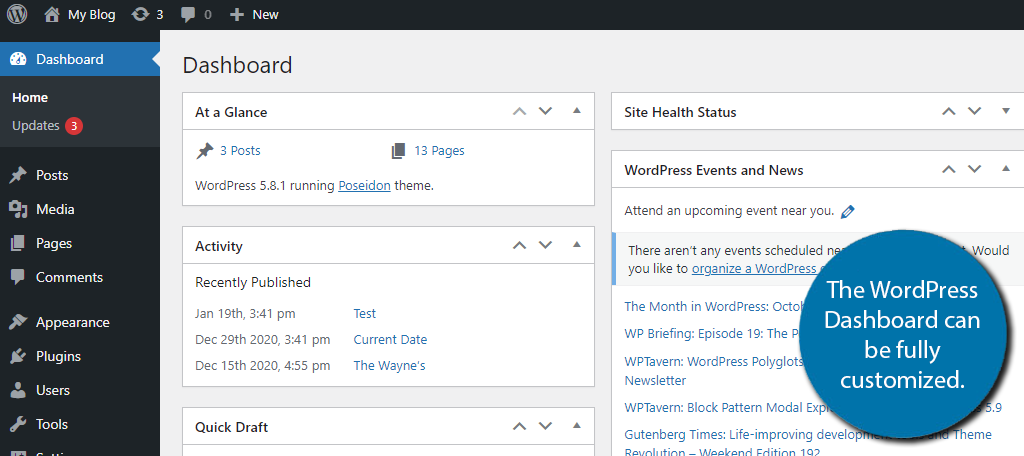Collapse the Quick Draft panel
Screen dimensions: 1024x456
pos(577,425)
